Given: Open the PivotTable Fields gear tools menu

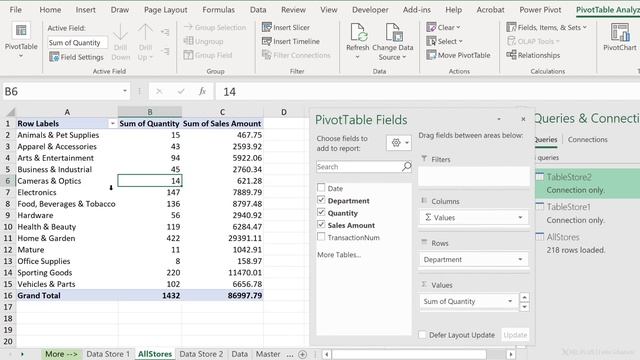Looking at the screenshot, I should point(399,143).
